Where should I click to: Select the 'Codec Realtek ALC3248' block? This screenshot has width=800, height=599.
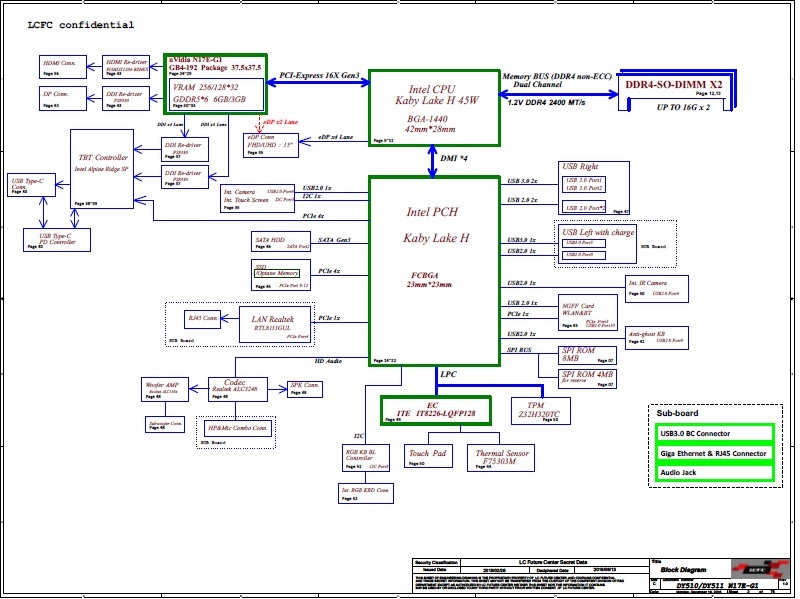[238, 389]
